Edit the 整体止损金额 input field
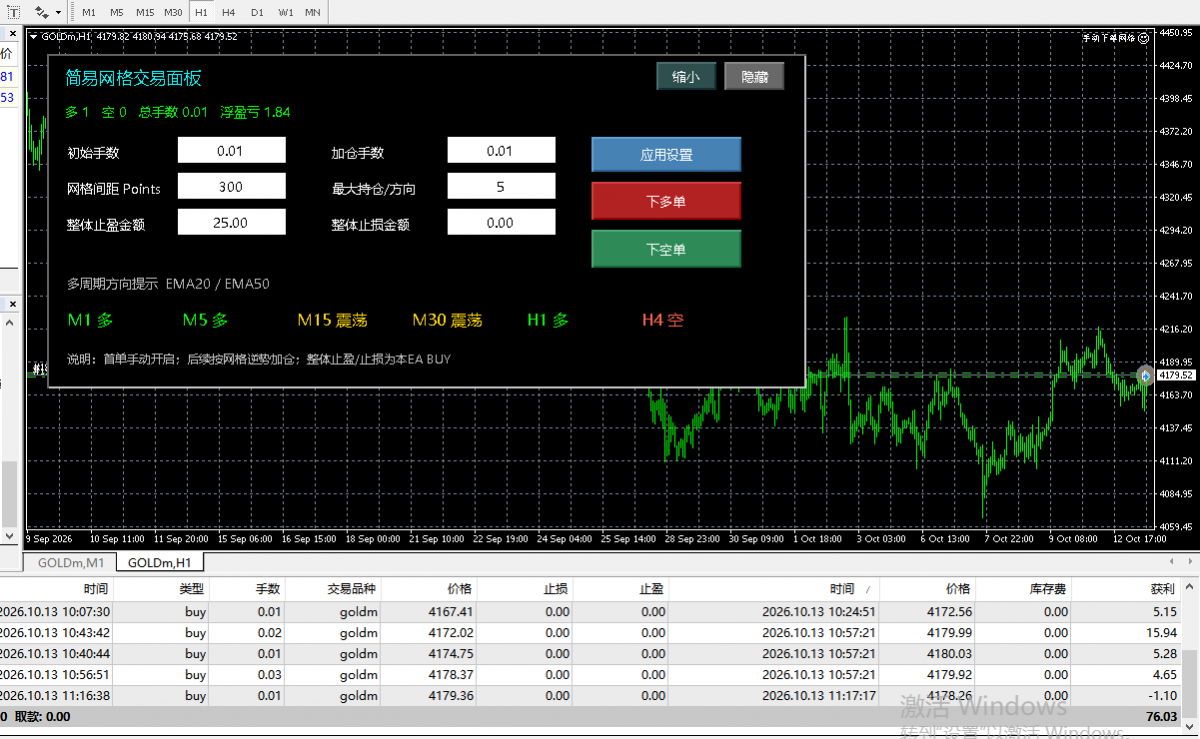 pos(500,223)
